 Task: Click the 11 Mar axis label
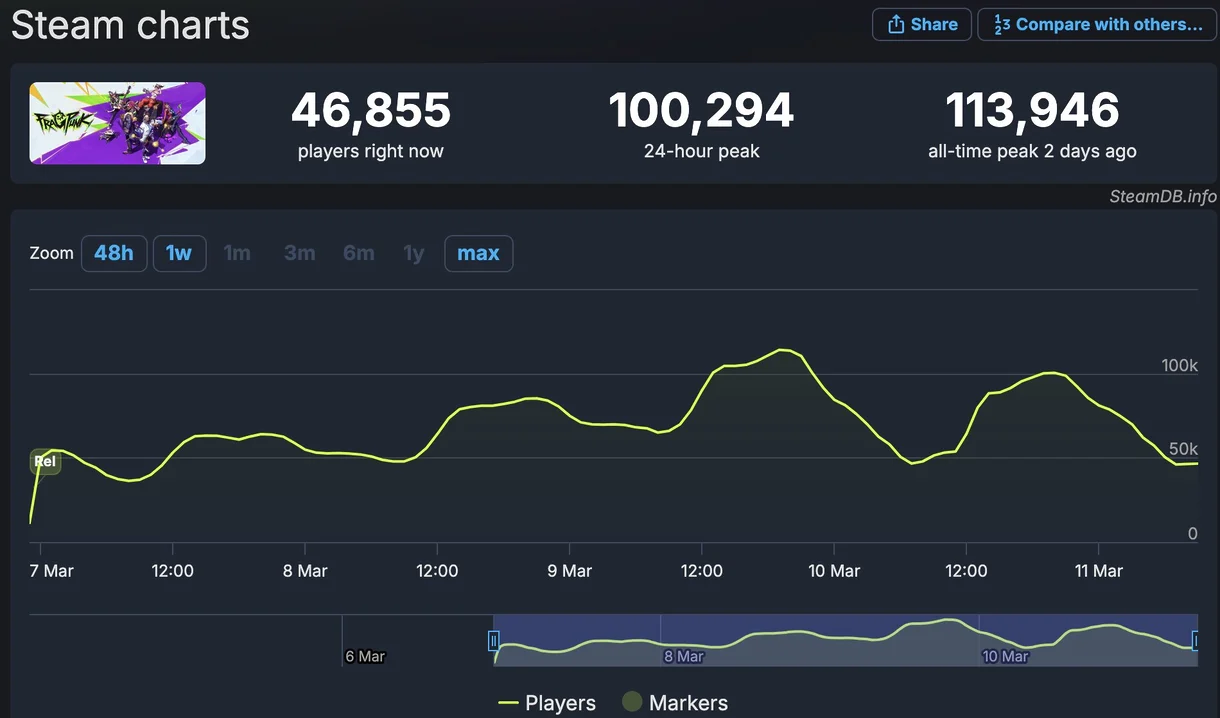tap(1098, 571)
